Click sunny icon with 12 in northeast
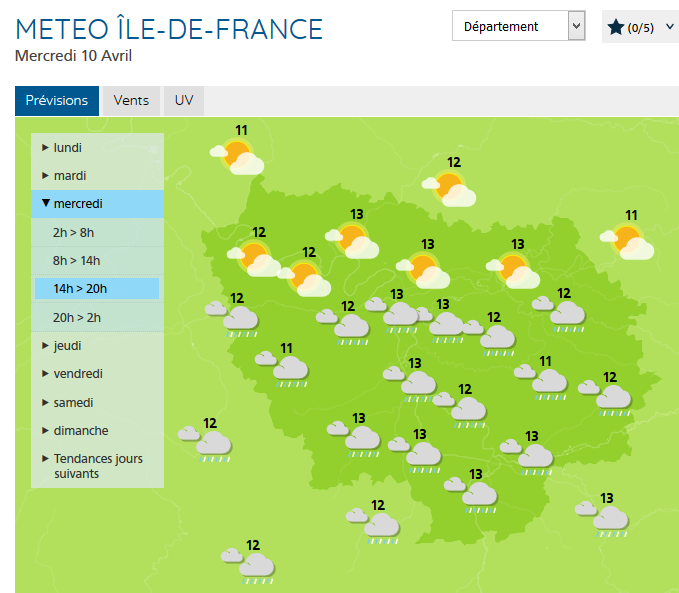 coord(449,188)
